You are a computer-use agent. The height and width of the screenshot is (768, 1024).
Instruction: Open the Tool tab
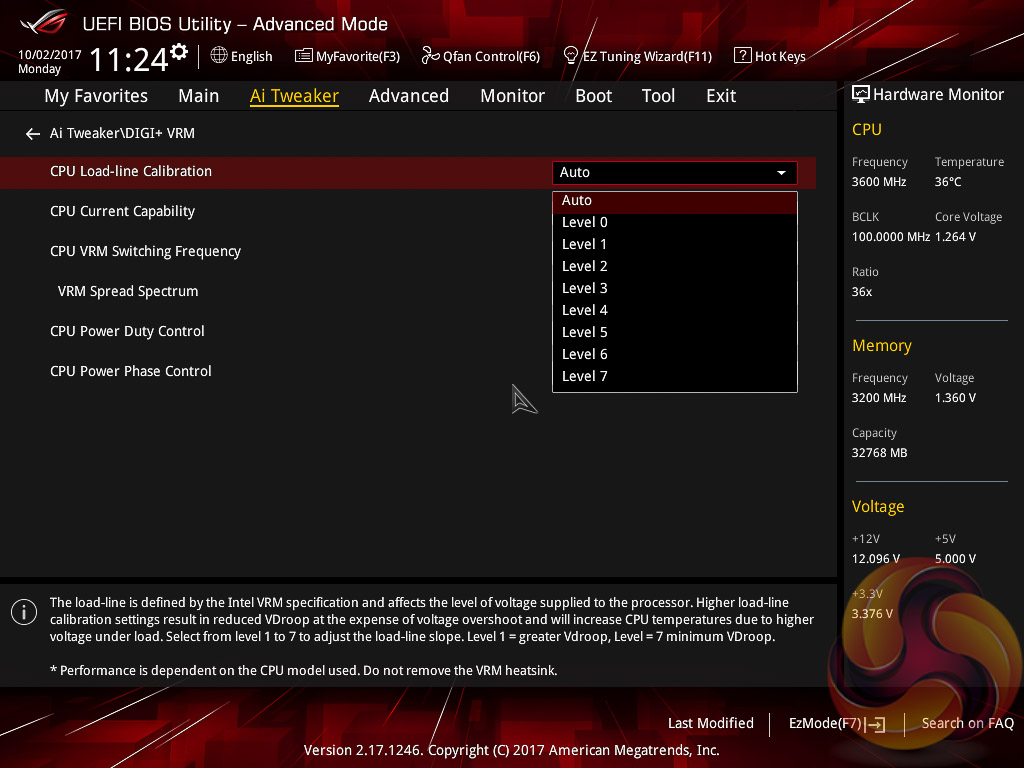pos(658,96)
